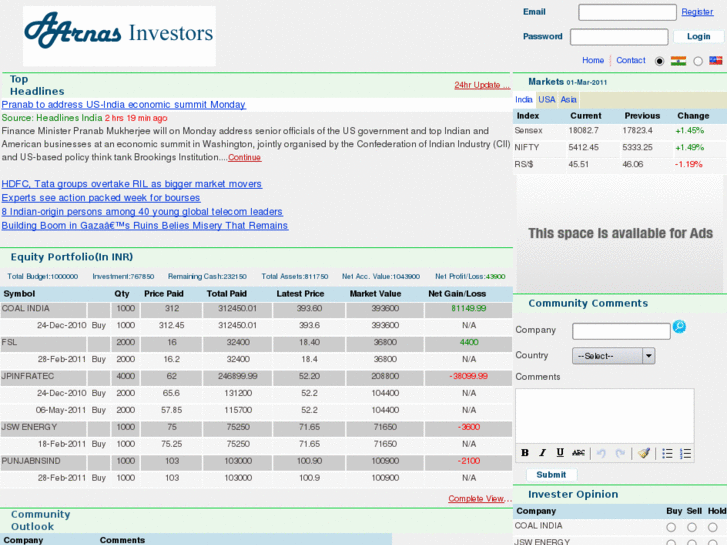Click the Register link
Image resolution: width=727 pixels, height=545 pixels.
(x=697, y=12)
